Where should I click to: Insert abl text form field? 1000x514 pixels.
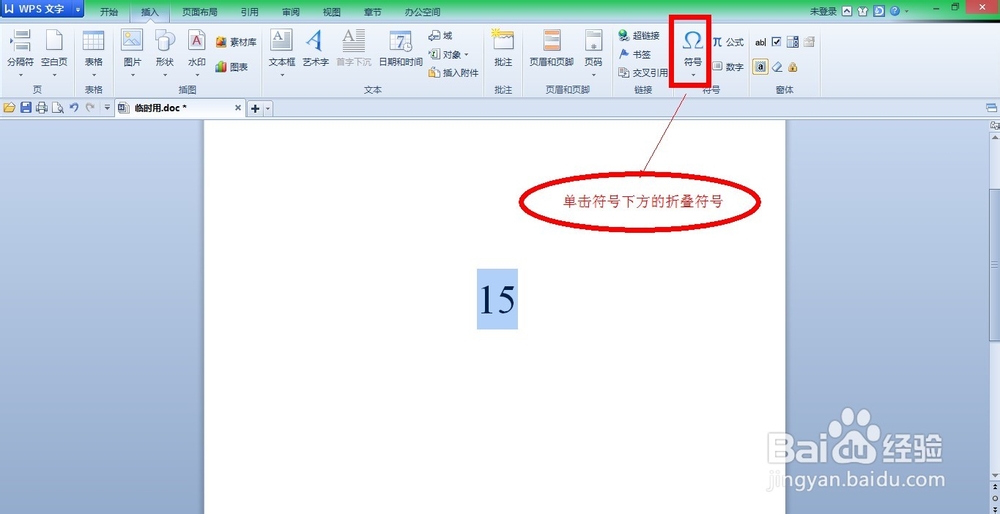point(760,42)
